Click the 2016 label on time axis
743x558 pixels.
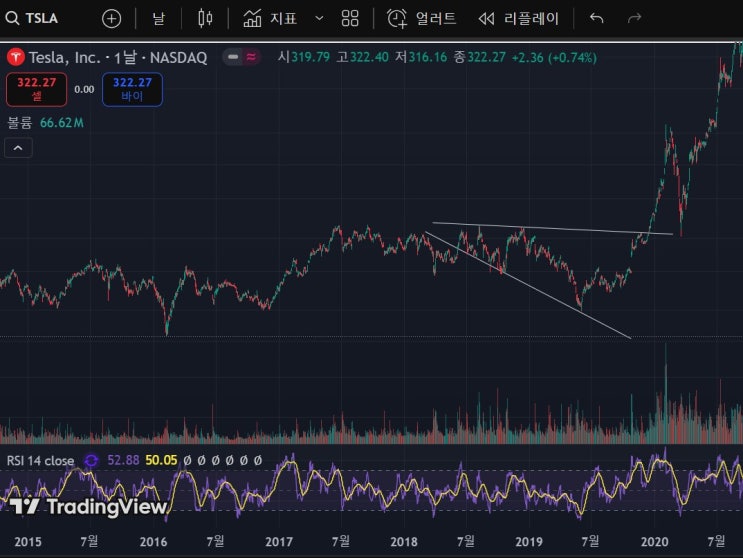point(153,542)
